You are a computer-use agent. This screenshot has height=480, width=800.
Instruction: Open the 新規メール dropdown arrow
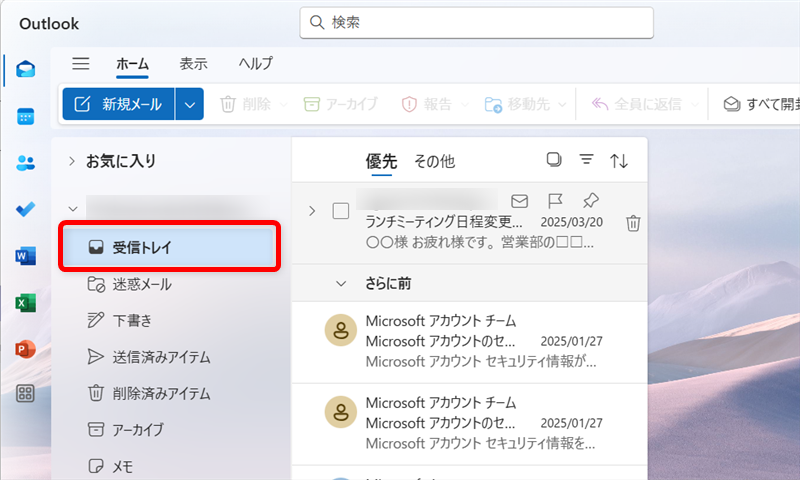[189, 104]
